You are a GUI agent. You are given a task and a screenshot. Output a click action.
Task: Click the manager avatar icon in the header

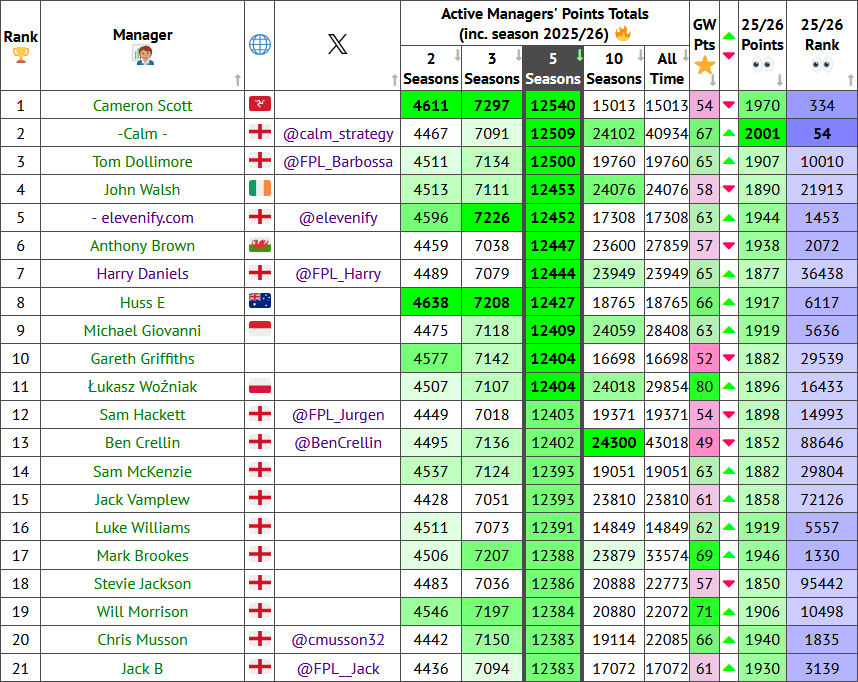point(143,55)
